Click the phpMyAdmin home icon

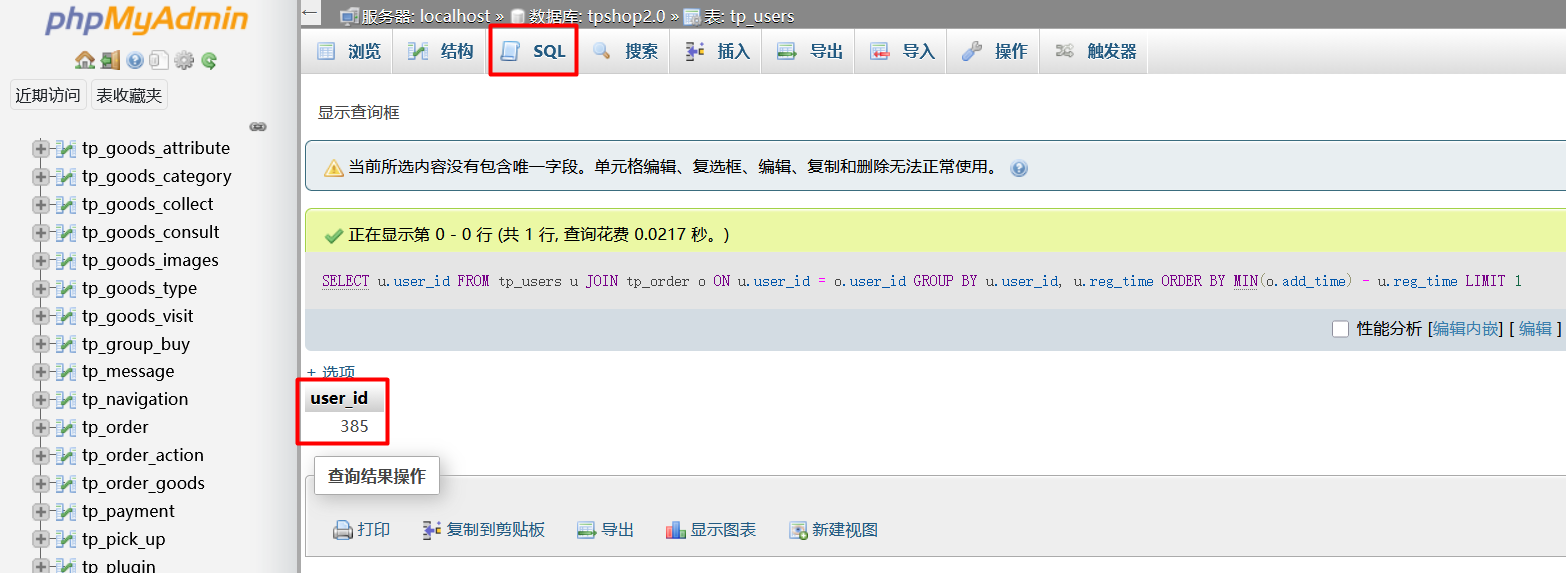[85, 61]
